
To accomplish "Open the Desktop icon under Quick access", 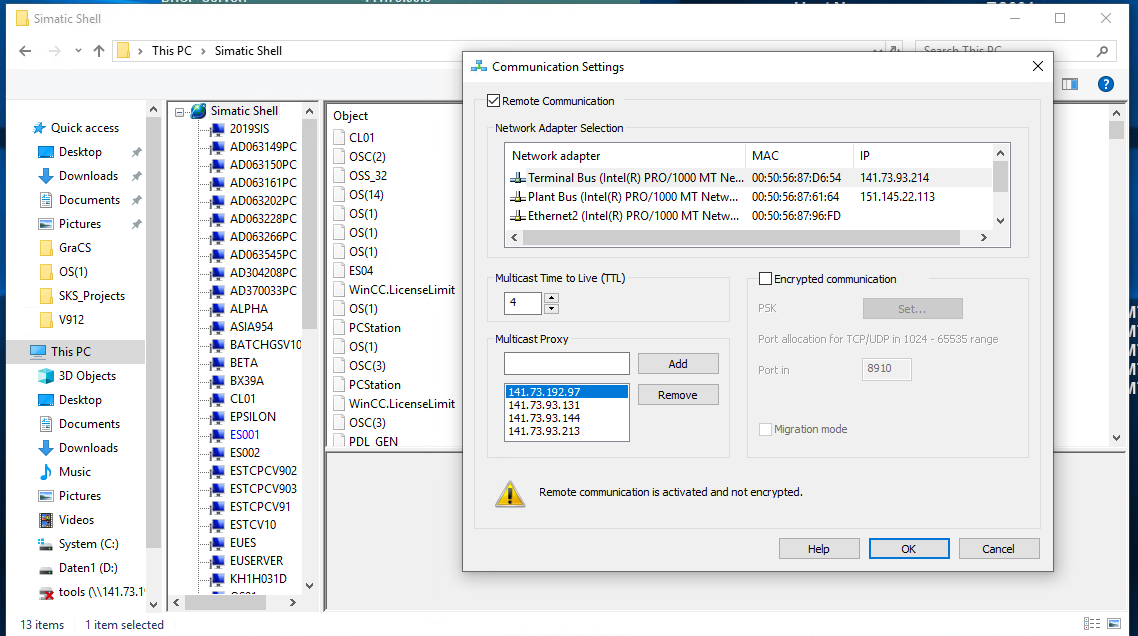I will point(46,152).
